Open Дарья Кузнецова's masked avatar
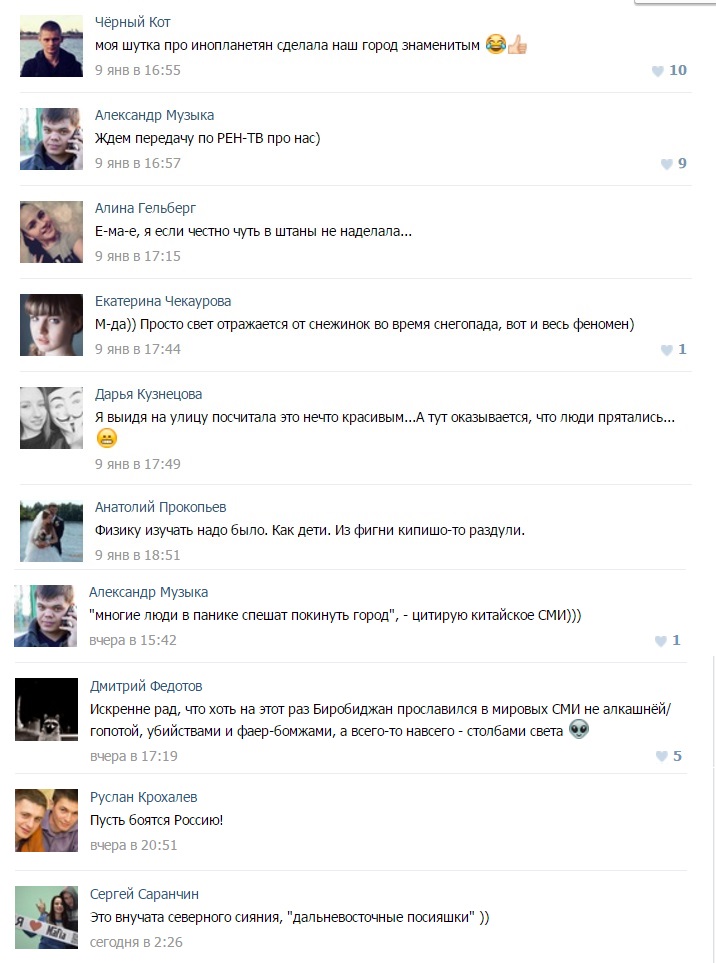This screenshot has width=716, height=963. point(51,418)
